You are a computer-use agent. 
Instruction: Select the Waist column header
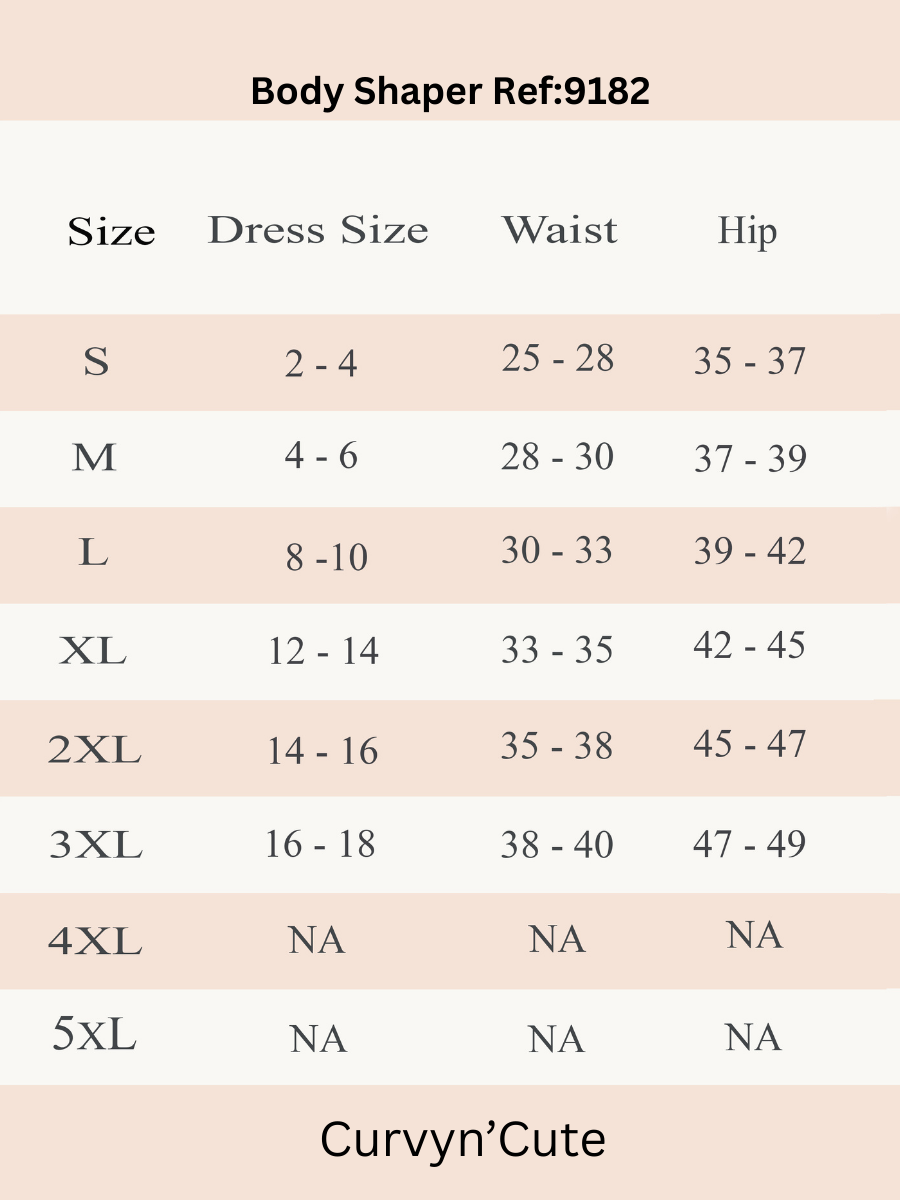[559, 230]
